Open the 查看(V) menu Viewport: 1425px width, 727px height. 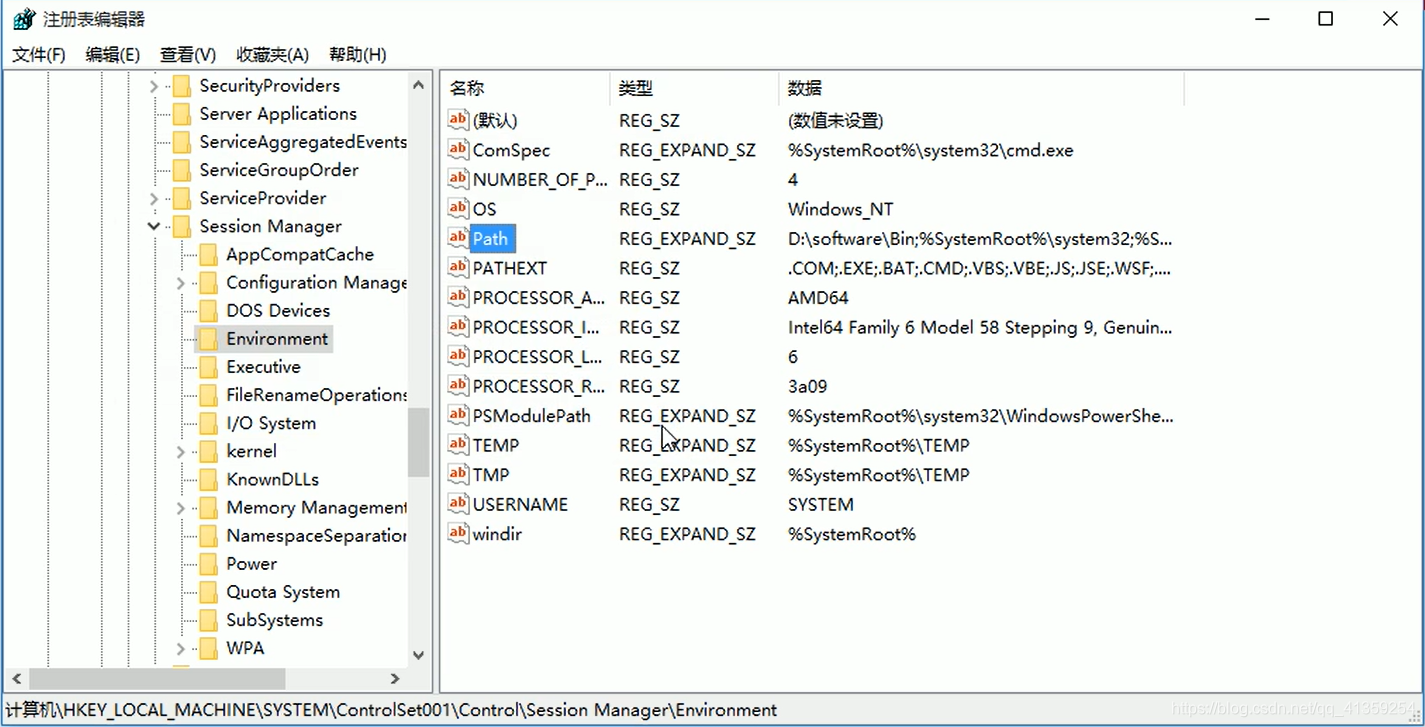pyautogui.click(x=188, y=54)
